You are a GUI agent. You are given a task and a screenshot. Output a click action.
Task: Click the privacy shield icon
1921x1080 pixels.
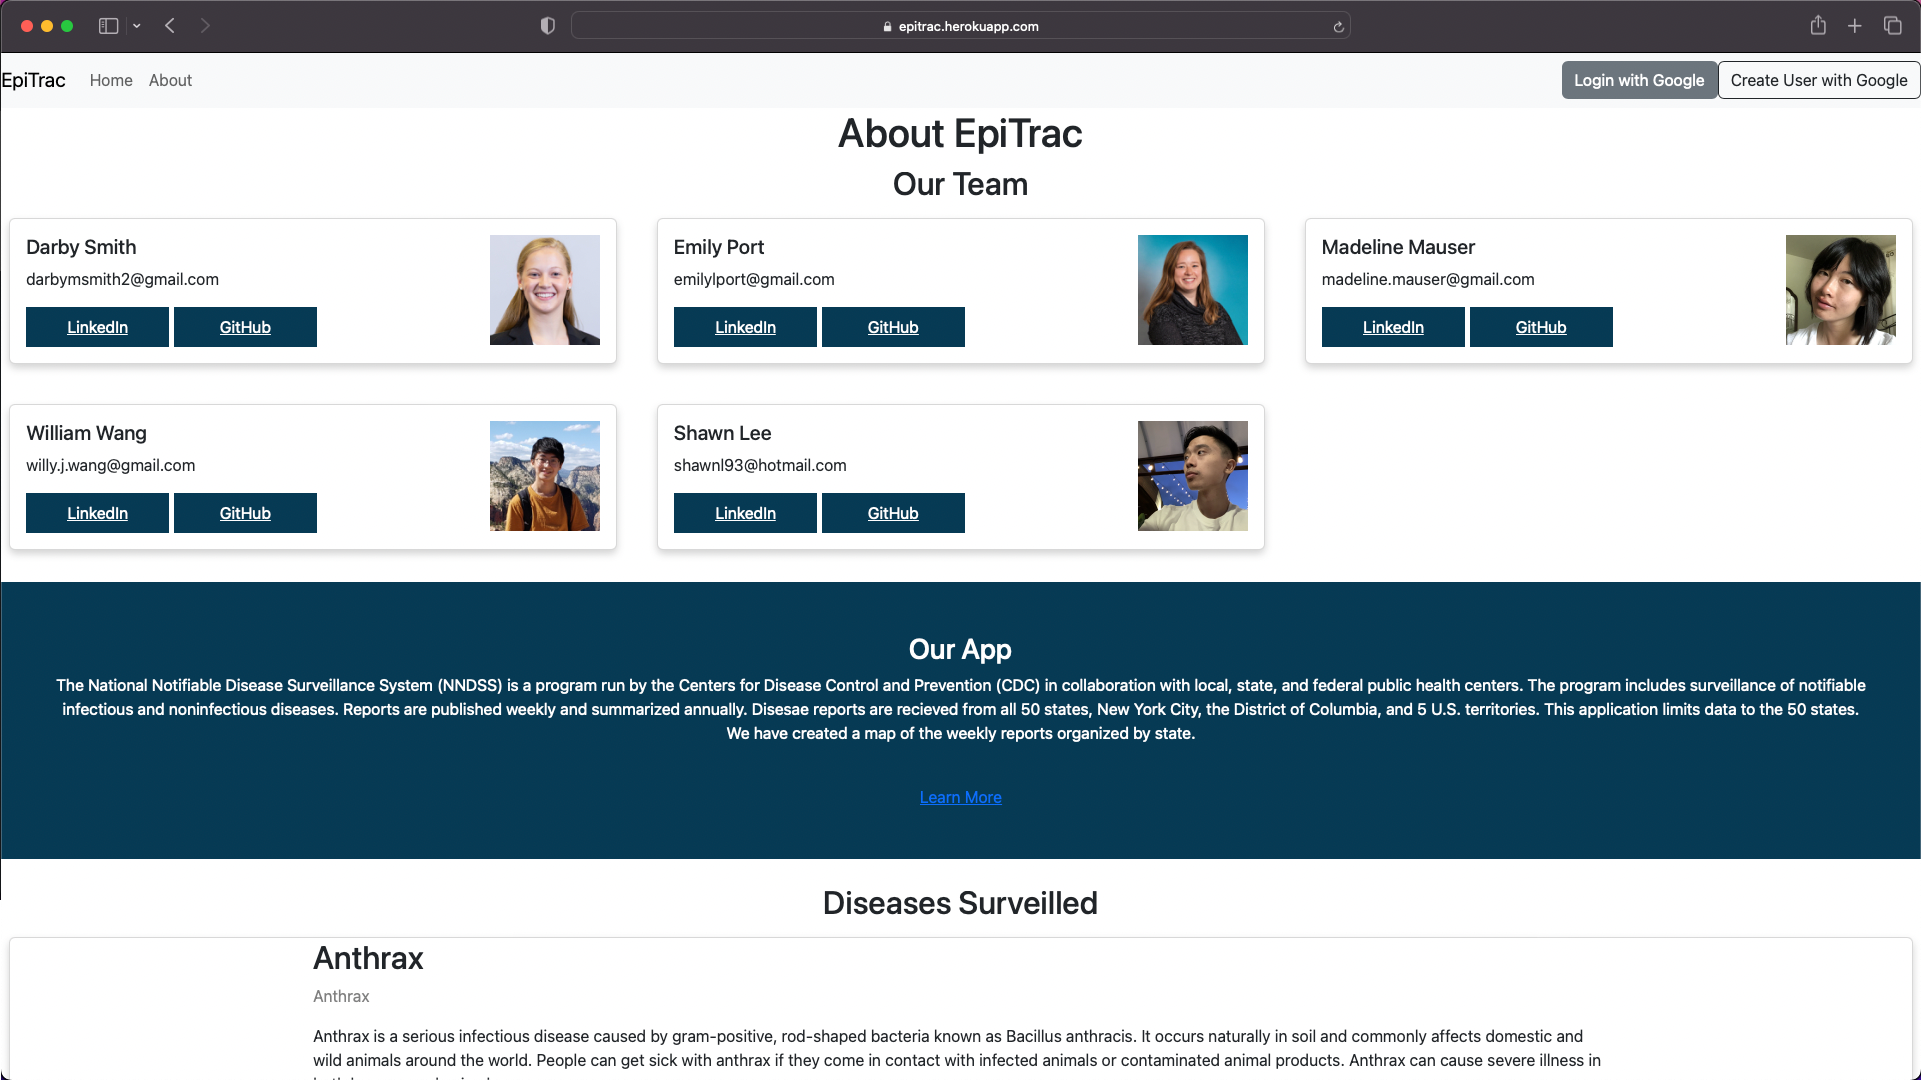(547, 26)
